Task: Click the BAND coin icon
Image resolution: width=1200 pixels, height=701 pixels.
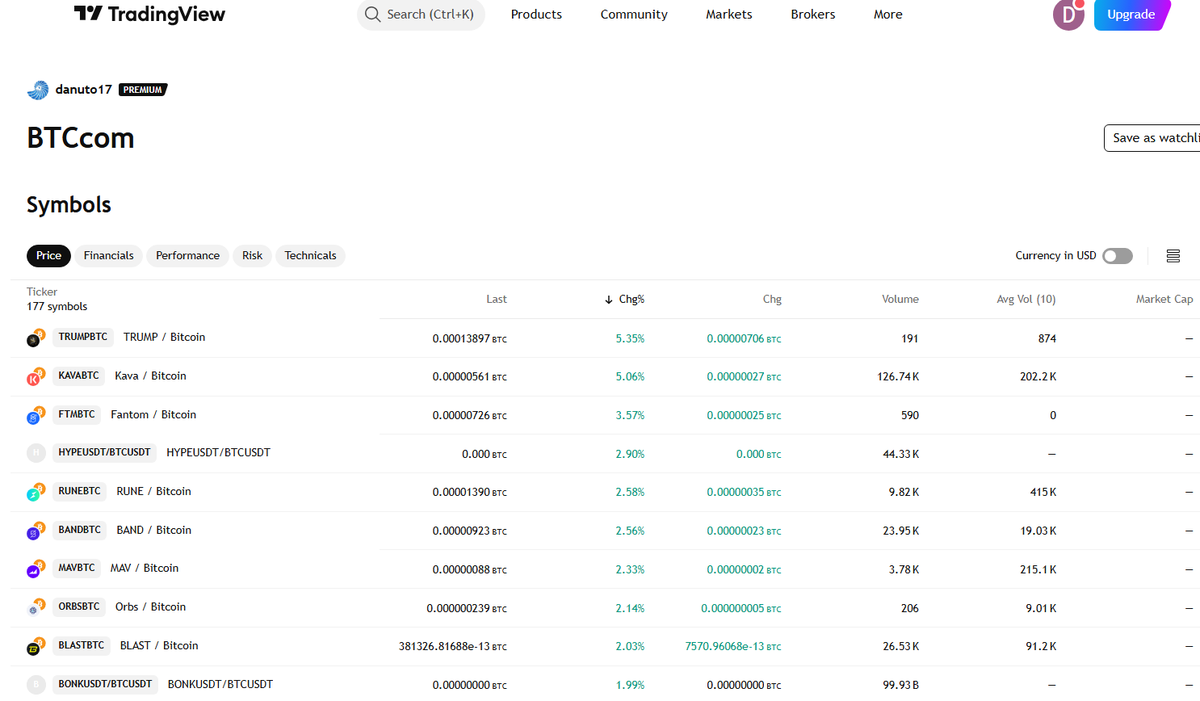Action: [x=36, y=531]
